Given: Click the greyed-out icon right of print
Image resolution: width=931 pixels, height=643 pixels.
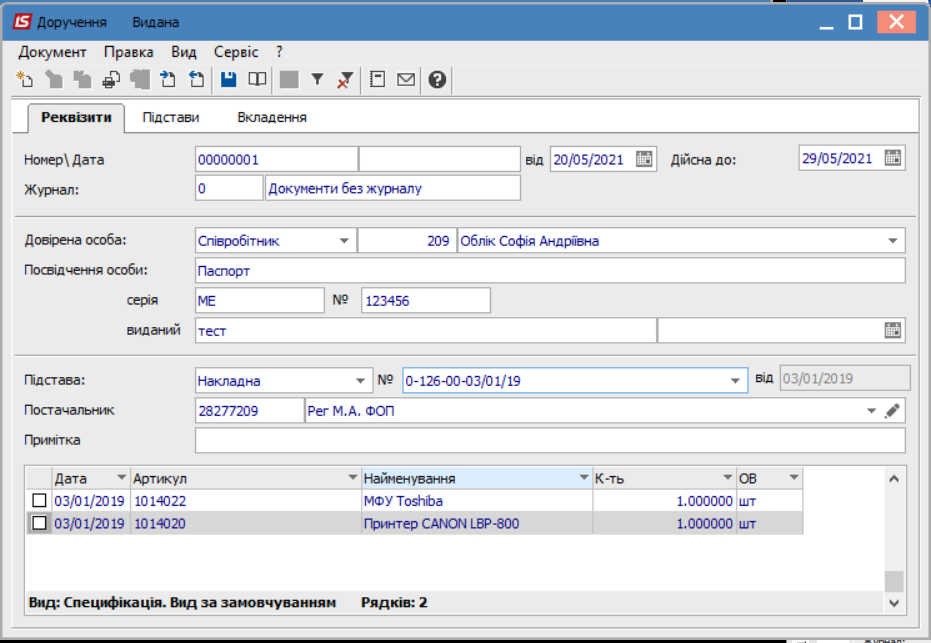Looking at the screenshot, I should tap(140, 80).
